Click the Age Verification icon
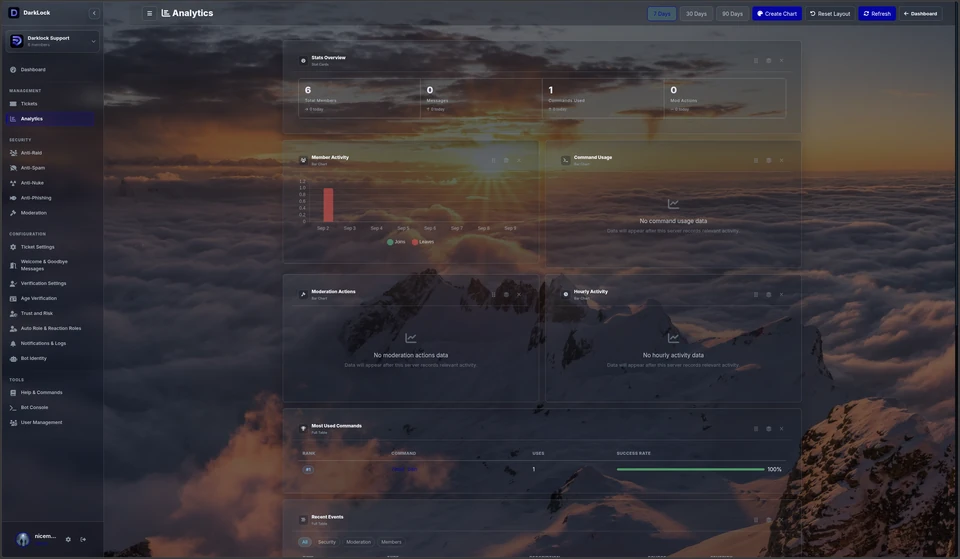This screenshot has height=559, width=960. point(13,299)
